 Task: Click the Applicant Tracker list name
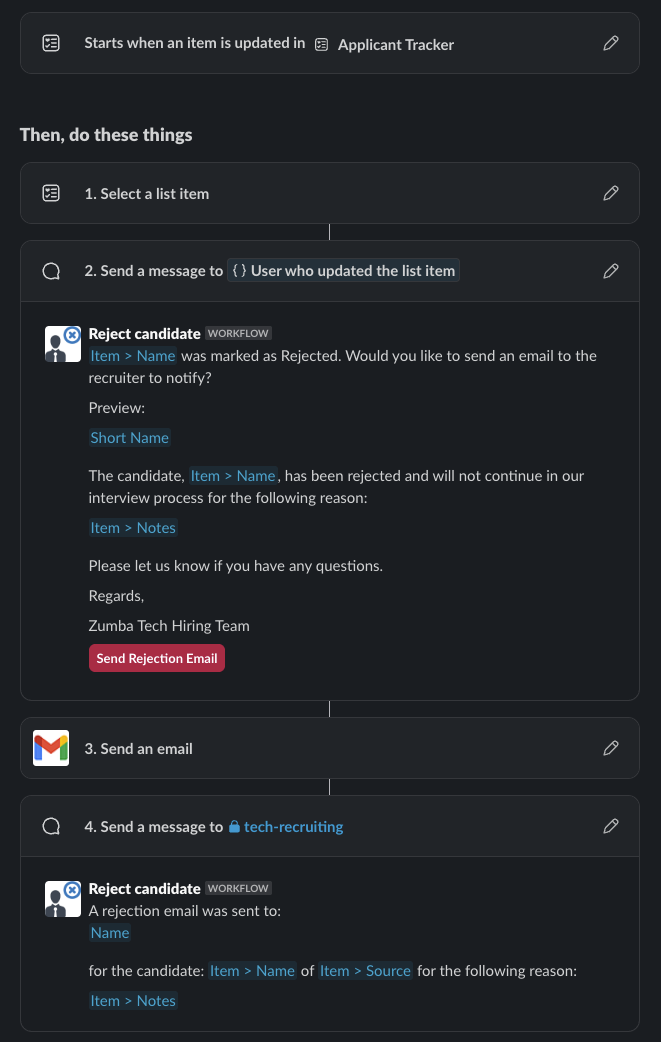[396, 45]
